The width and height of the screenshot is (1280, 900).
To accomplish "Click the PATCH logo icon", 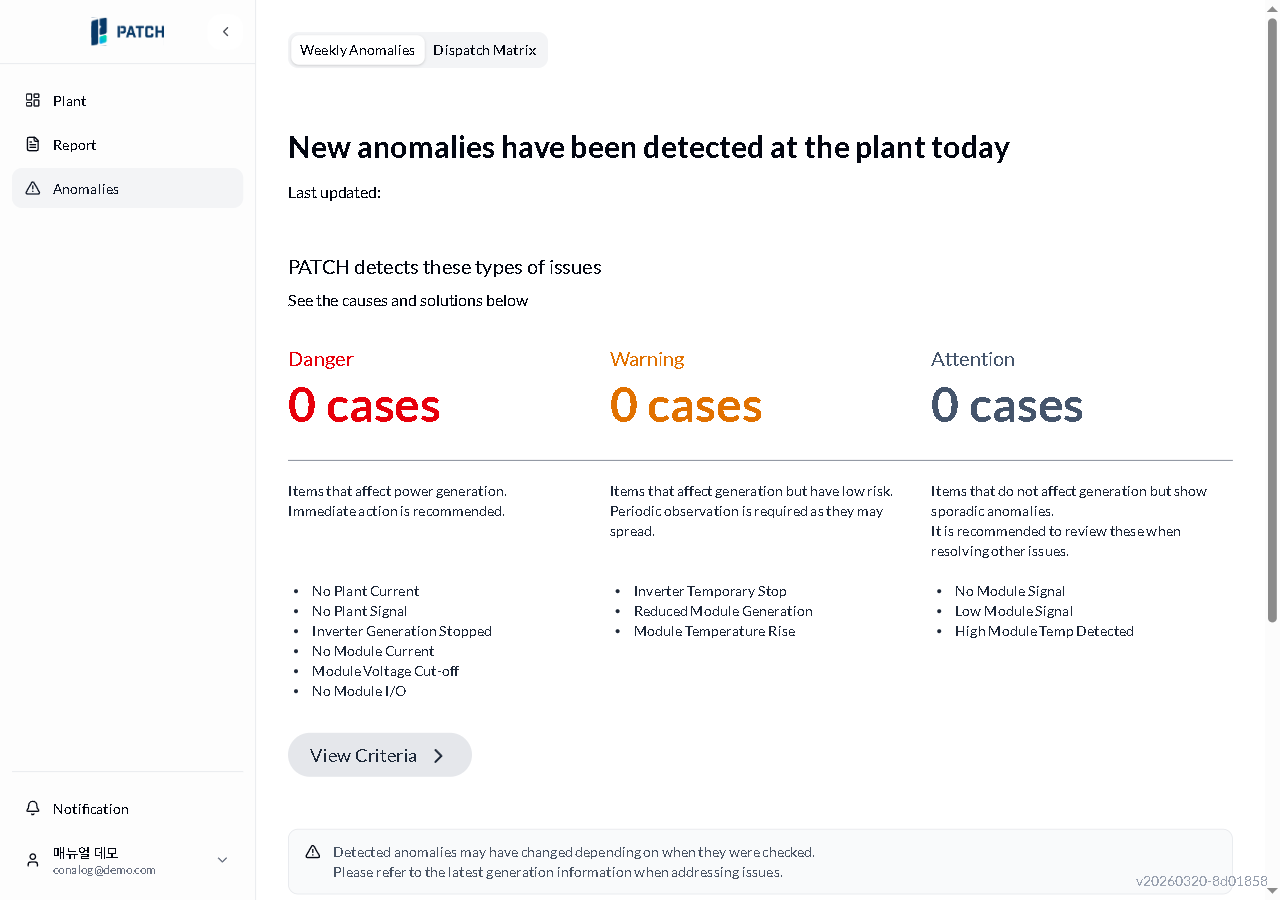I will (x=99, y=32).
